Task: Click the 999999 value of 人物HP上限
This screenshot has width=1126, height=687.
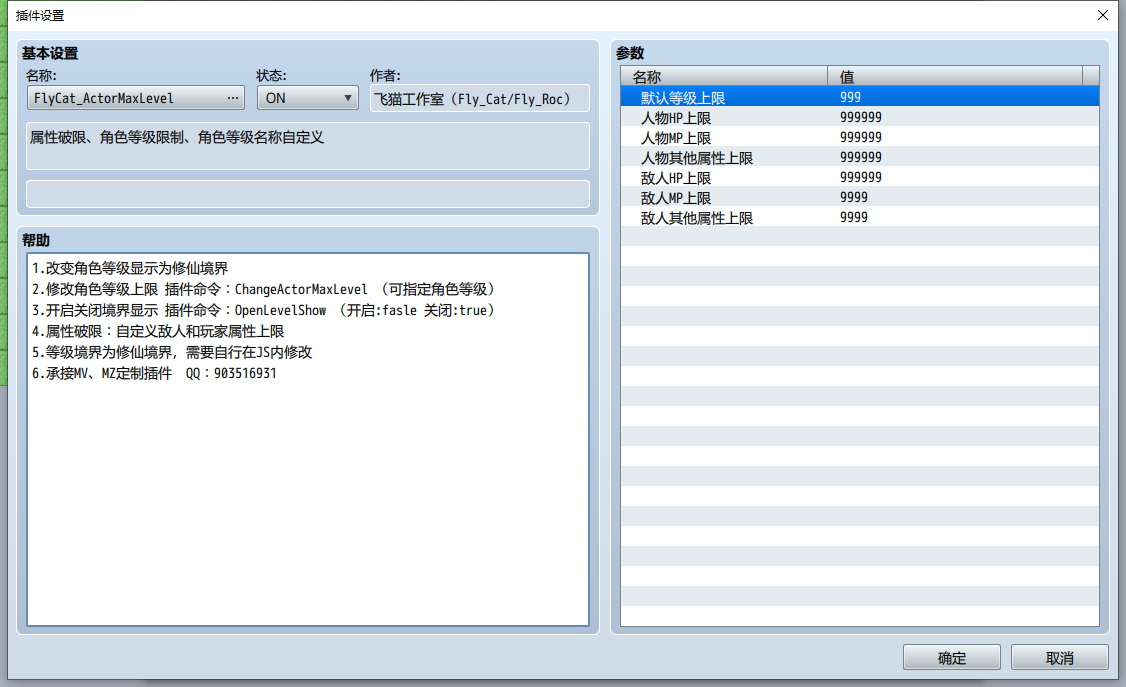Action: [x=860, y=117]
